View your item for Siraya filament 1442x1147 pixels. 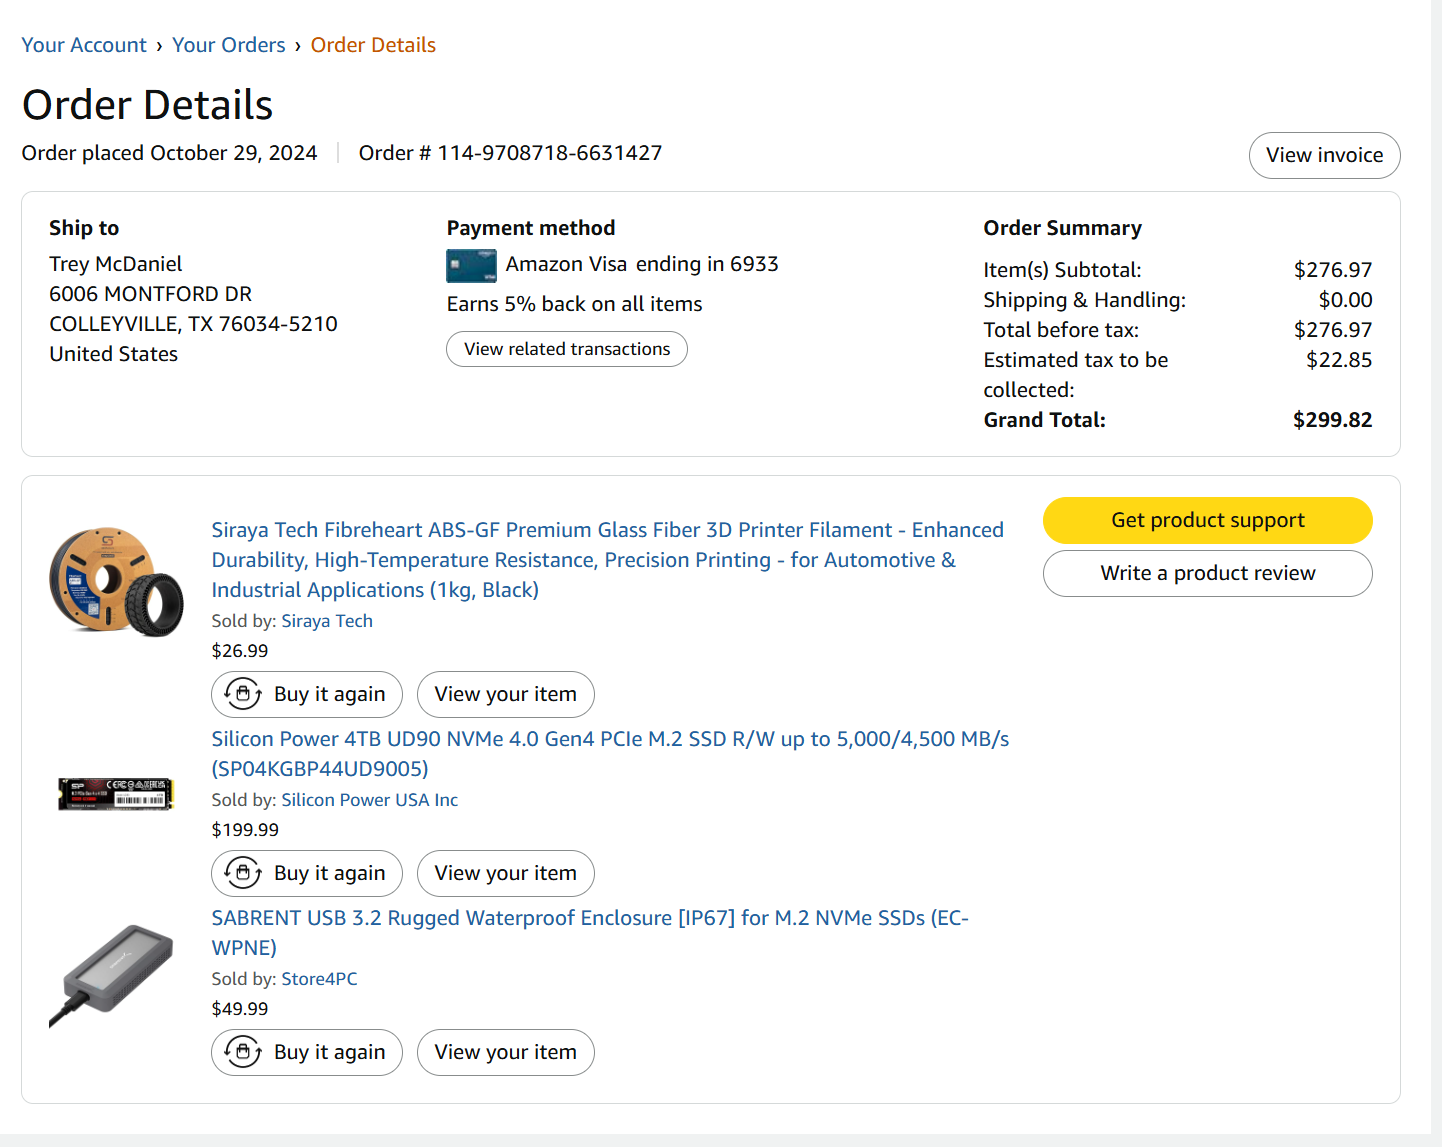(x=505, y=694)
